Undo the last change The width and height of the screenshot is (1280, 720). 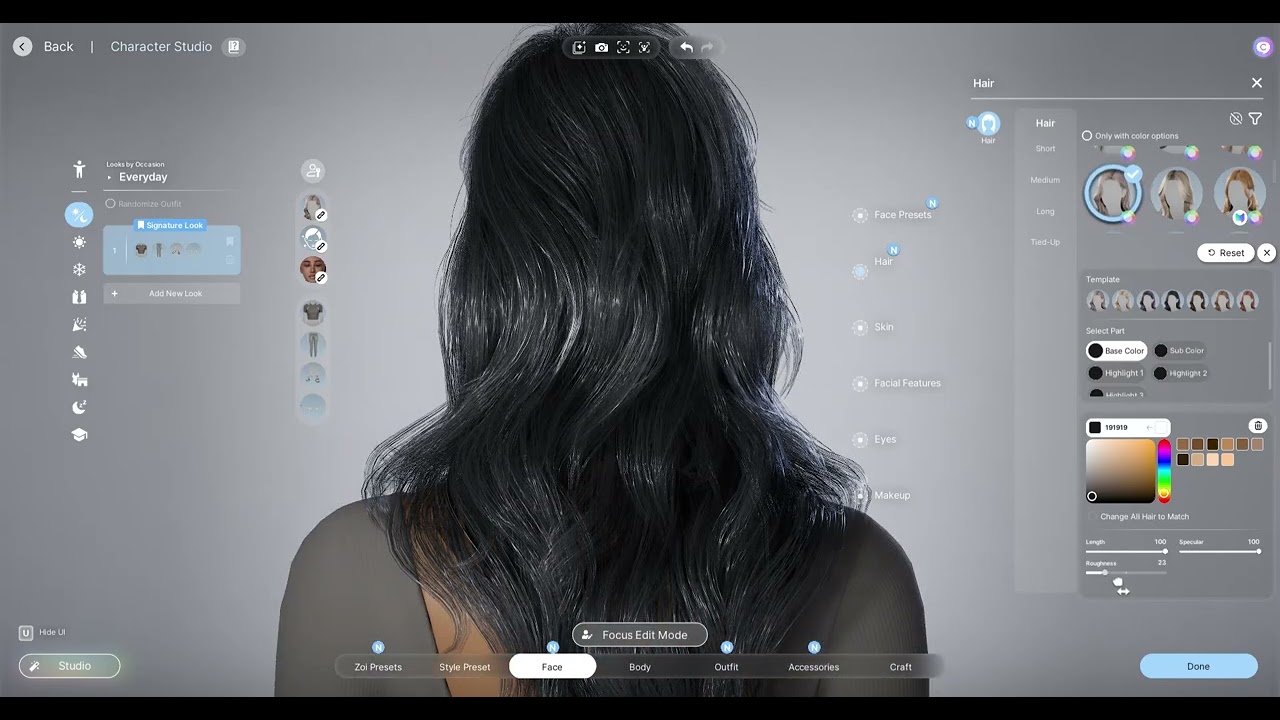686,47
